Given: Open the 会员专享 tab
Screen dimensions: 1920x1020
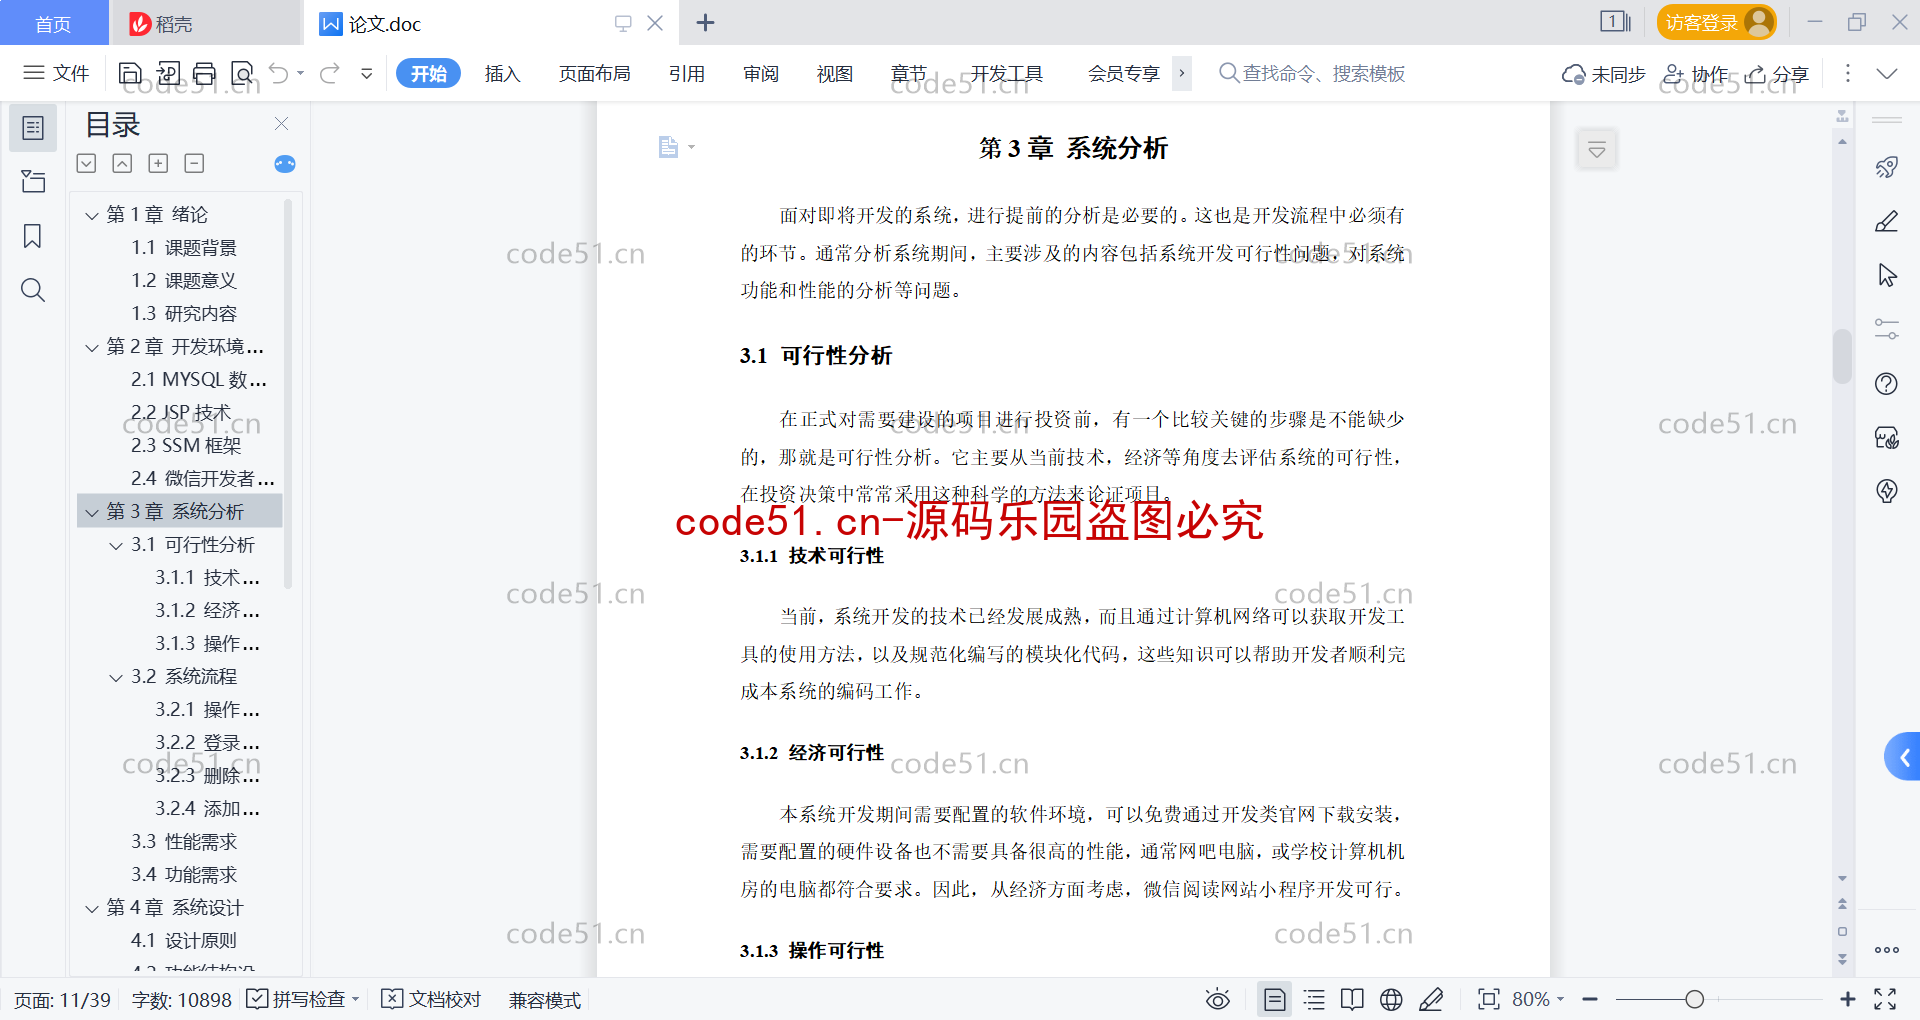Looking at the screenshot, I should 1123,73.
